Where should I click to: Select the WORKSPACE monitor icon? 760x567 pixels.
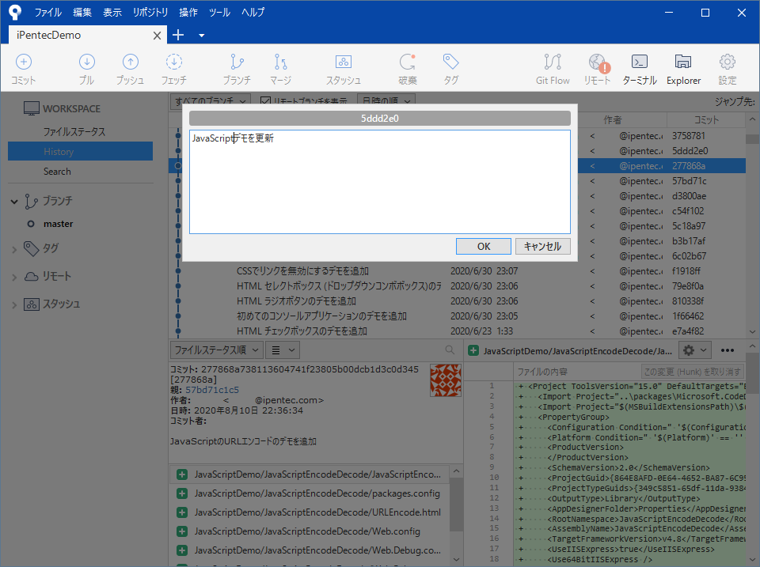[32, 109]
